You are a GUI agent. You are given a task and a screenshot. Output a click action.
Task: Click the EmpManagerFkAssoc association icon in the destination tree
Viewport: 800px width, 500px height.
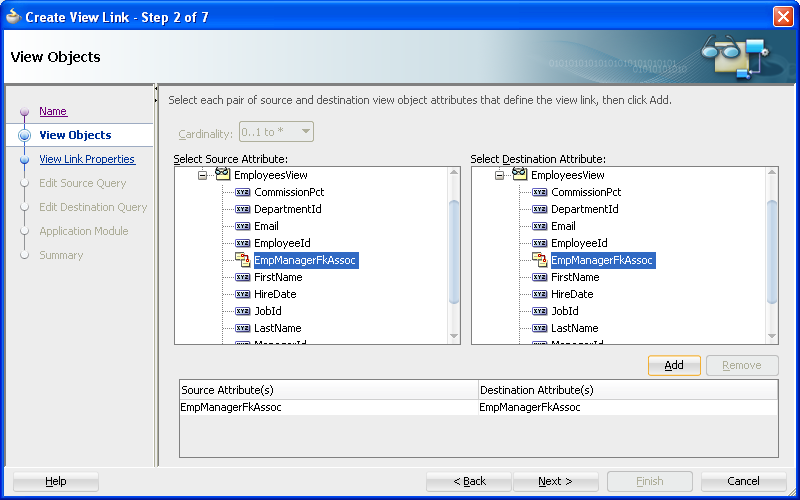539,260
